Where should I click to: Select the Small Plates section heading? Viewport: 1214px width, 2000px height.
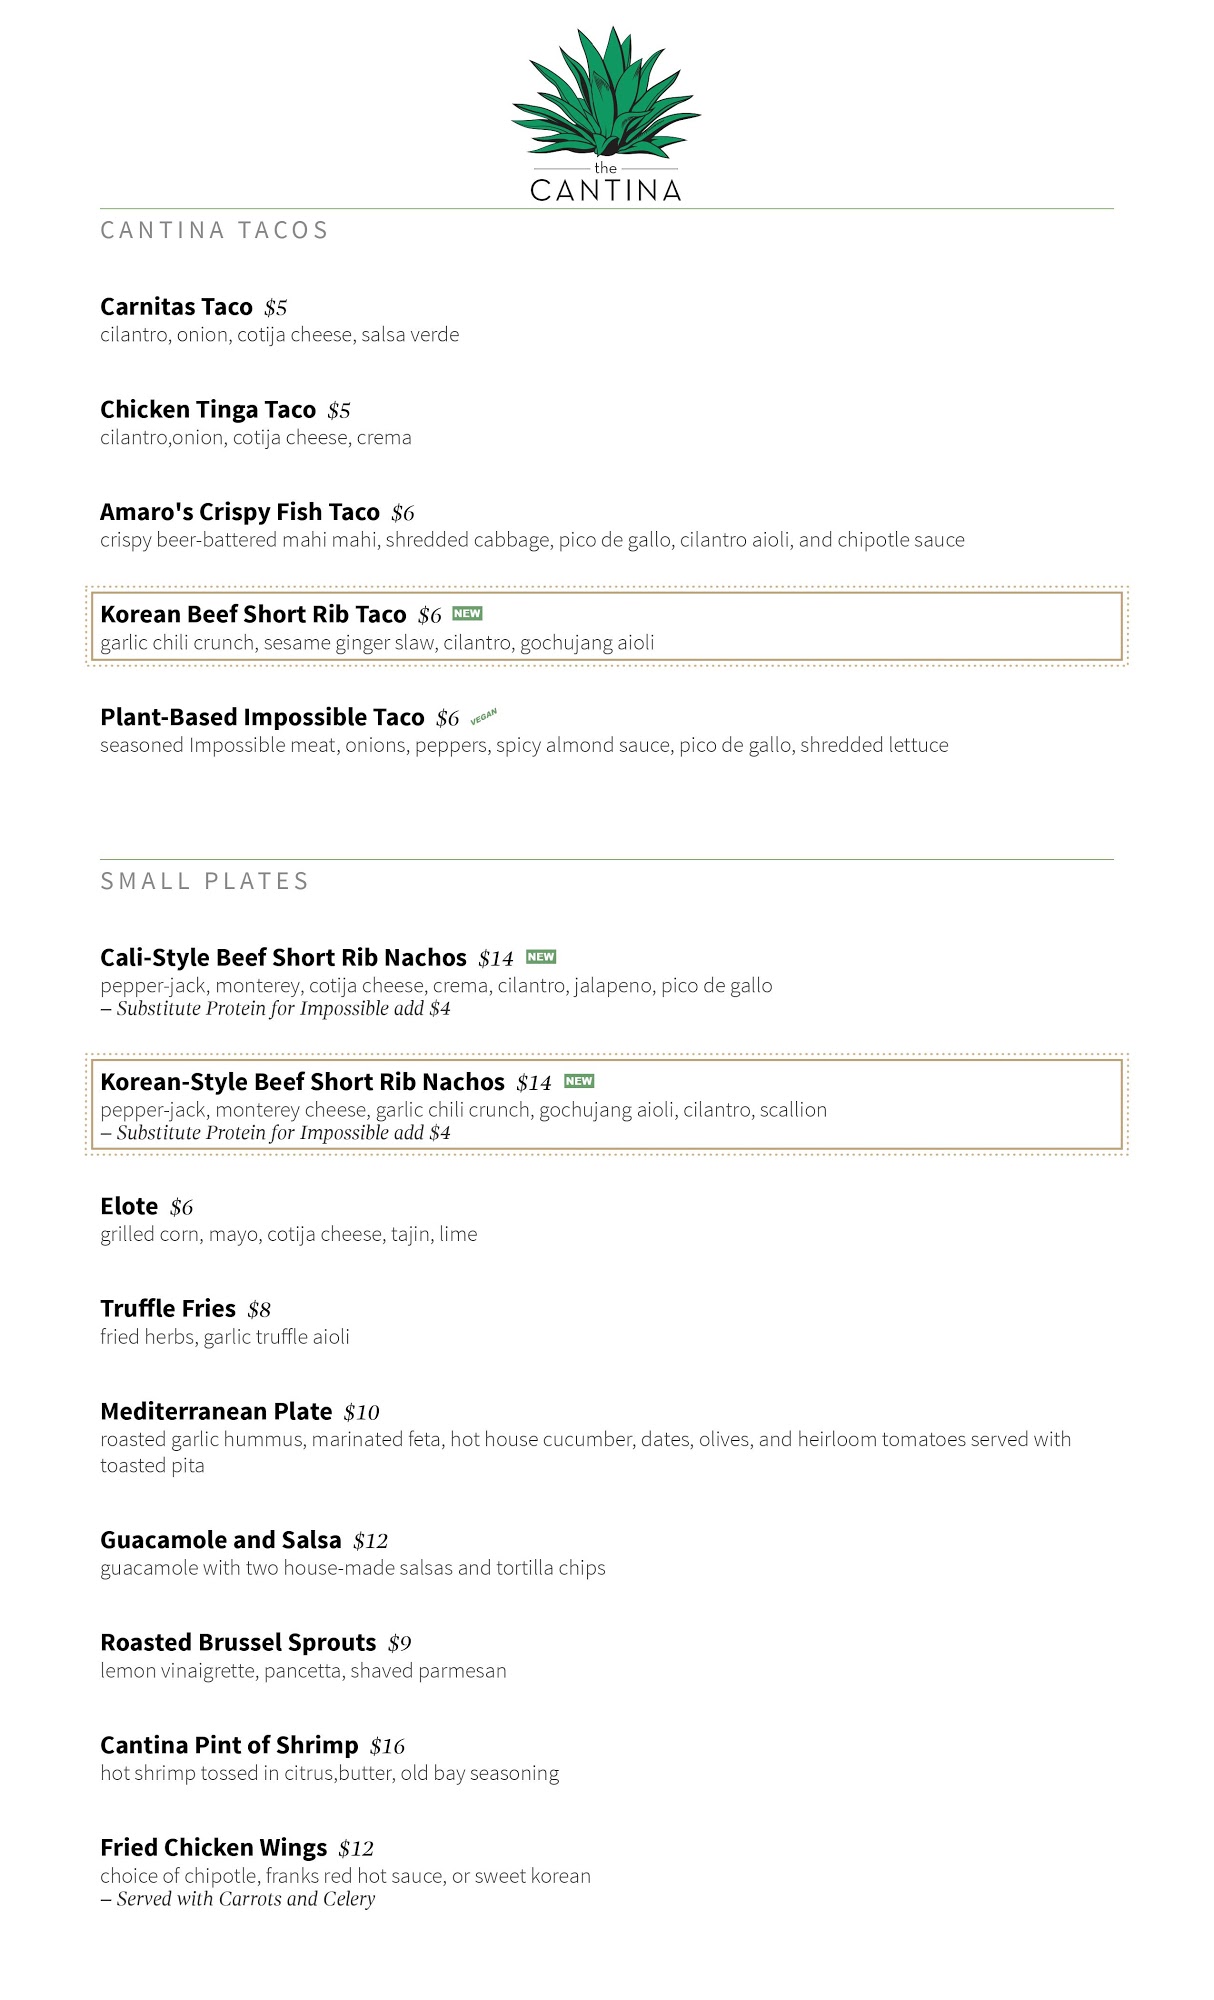point(204,882)
